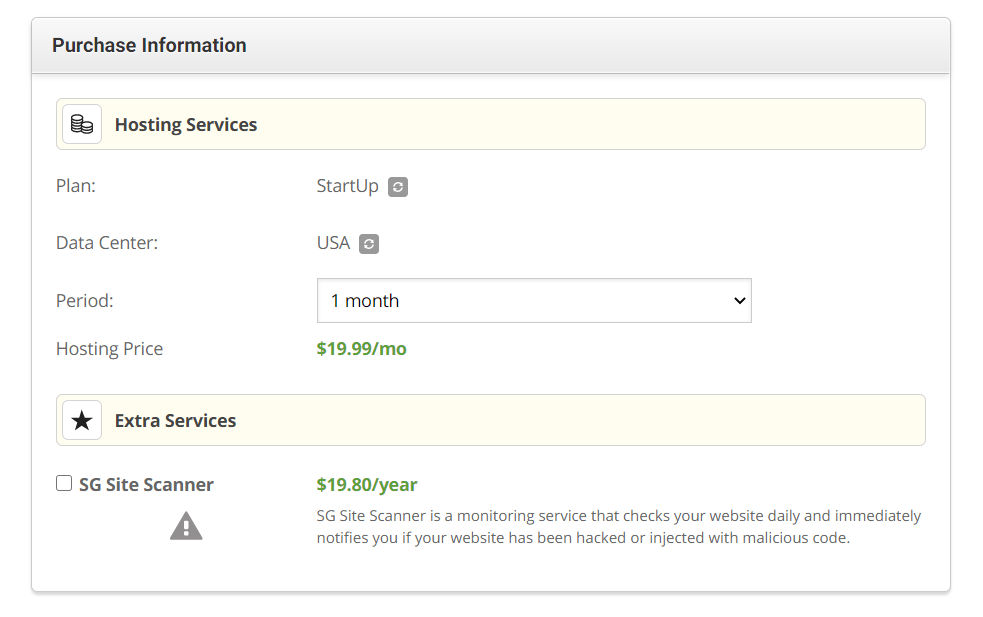Click the $19.80/year scanner price
This screenshot has width=983, height=617.
coord(367,485)
